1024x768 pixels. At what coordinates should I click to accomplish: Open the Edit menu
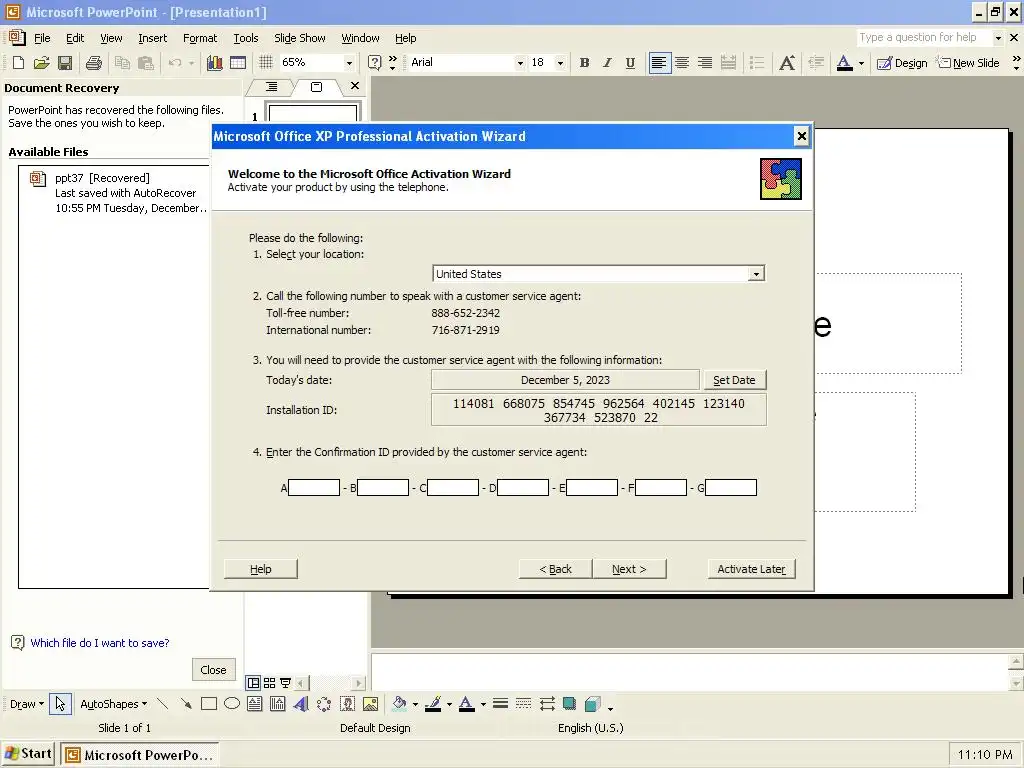(75, 38)
